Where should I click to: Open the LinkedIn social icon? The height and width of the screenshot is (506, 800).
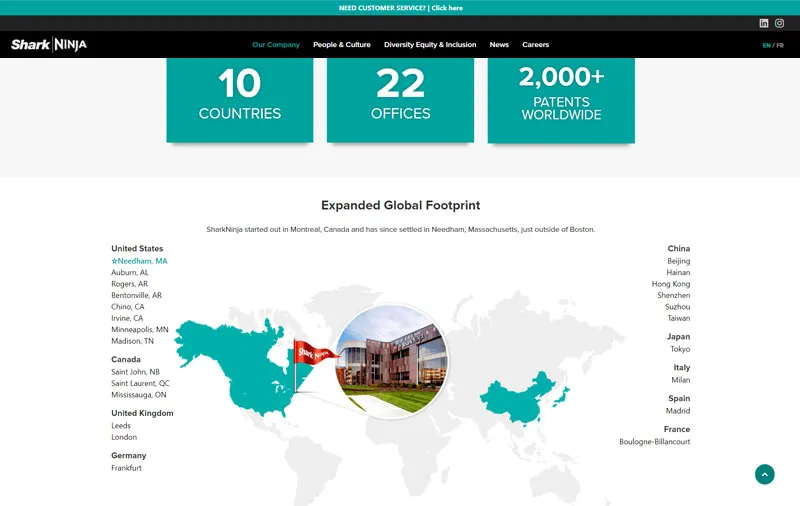click(x=764, y=23)
